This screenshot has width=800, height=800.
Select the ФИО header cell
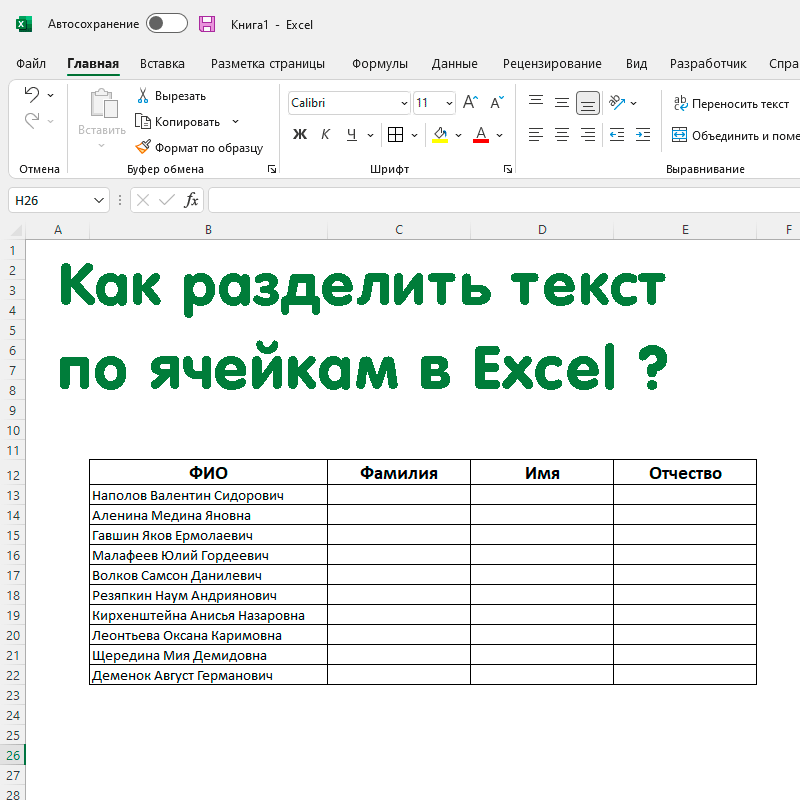coord(208,473)
